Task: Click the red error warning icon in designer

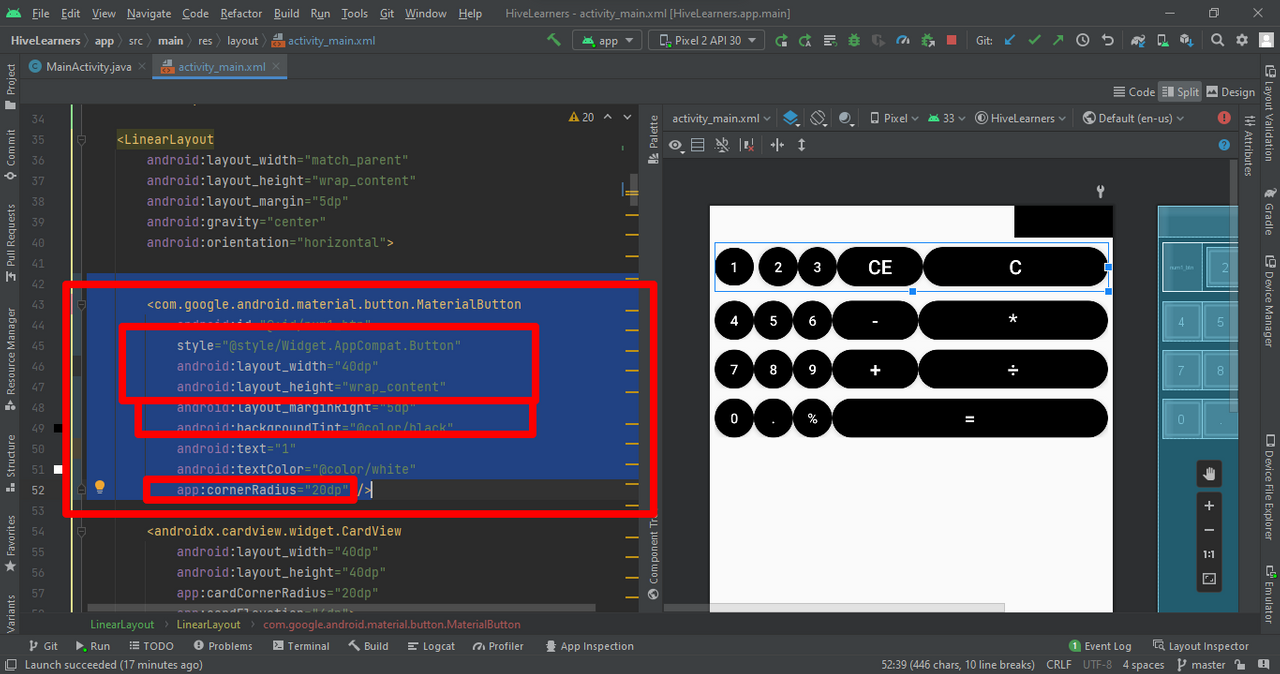Action: pyautogui.click(x=1224, y=118)
